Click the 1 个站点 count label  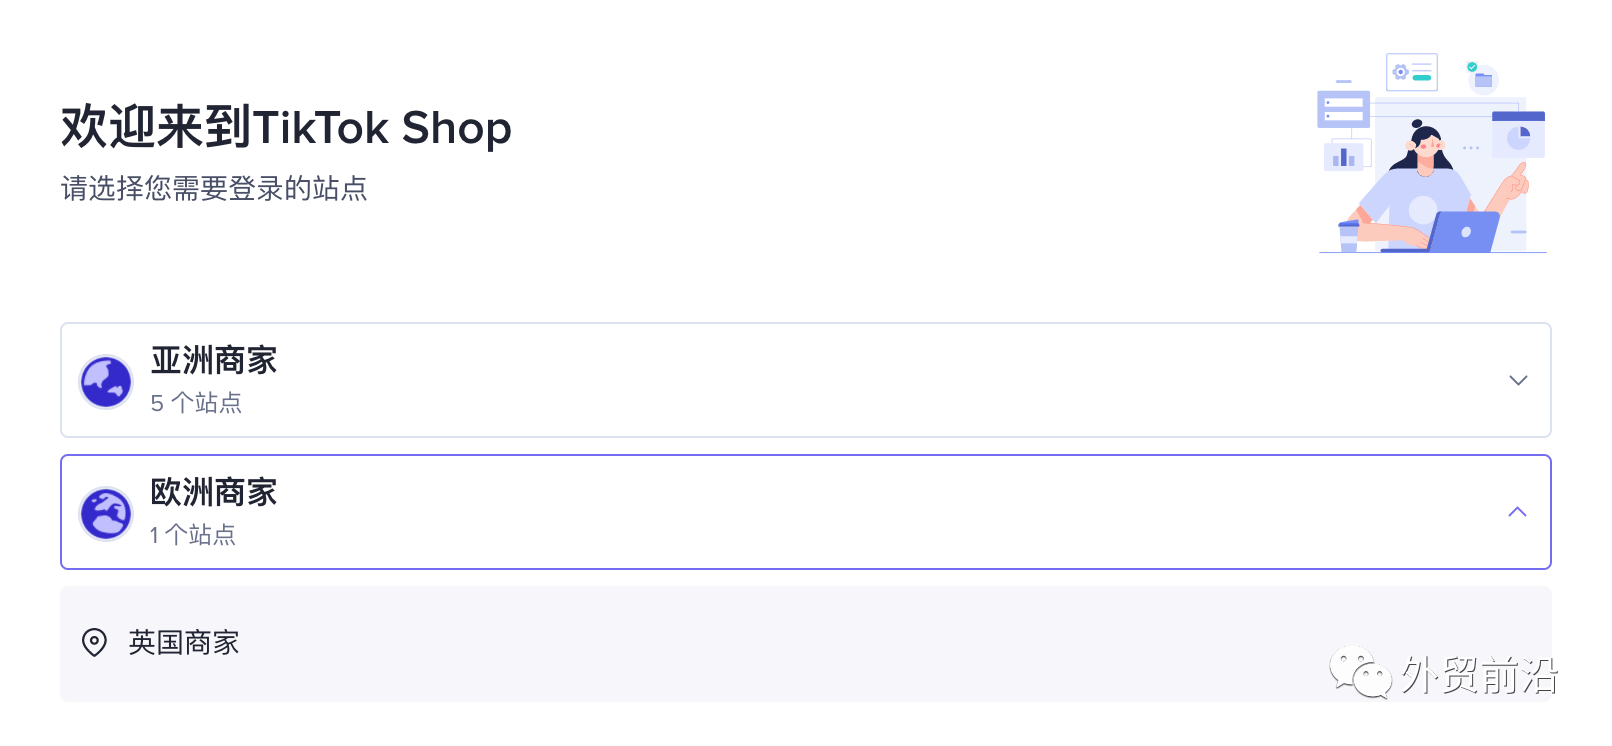(193, 535)
